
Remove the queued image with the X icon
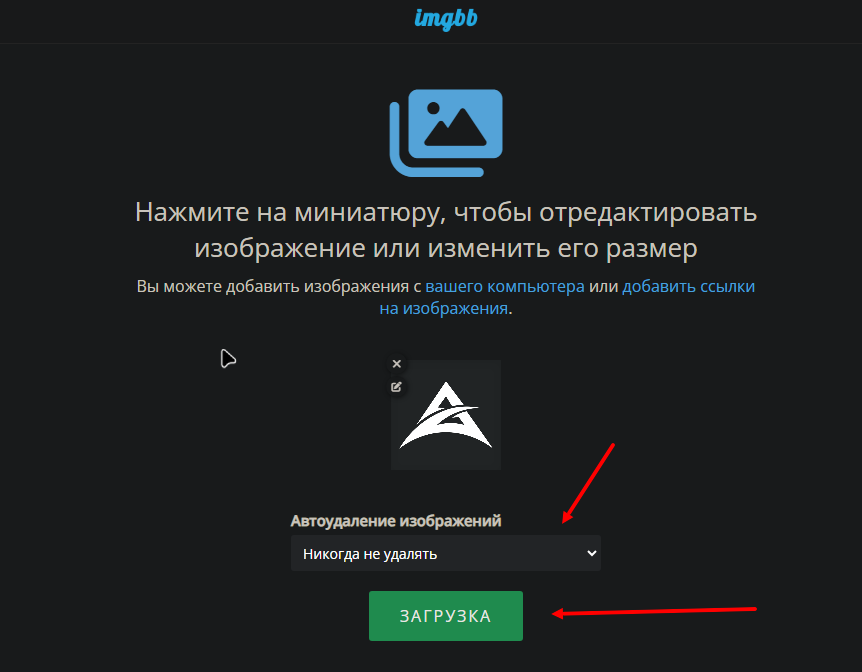396,364
